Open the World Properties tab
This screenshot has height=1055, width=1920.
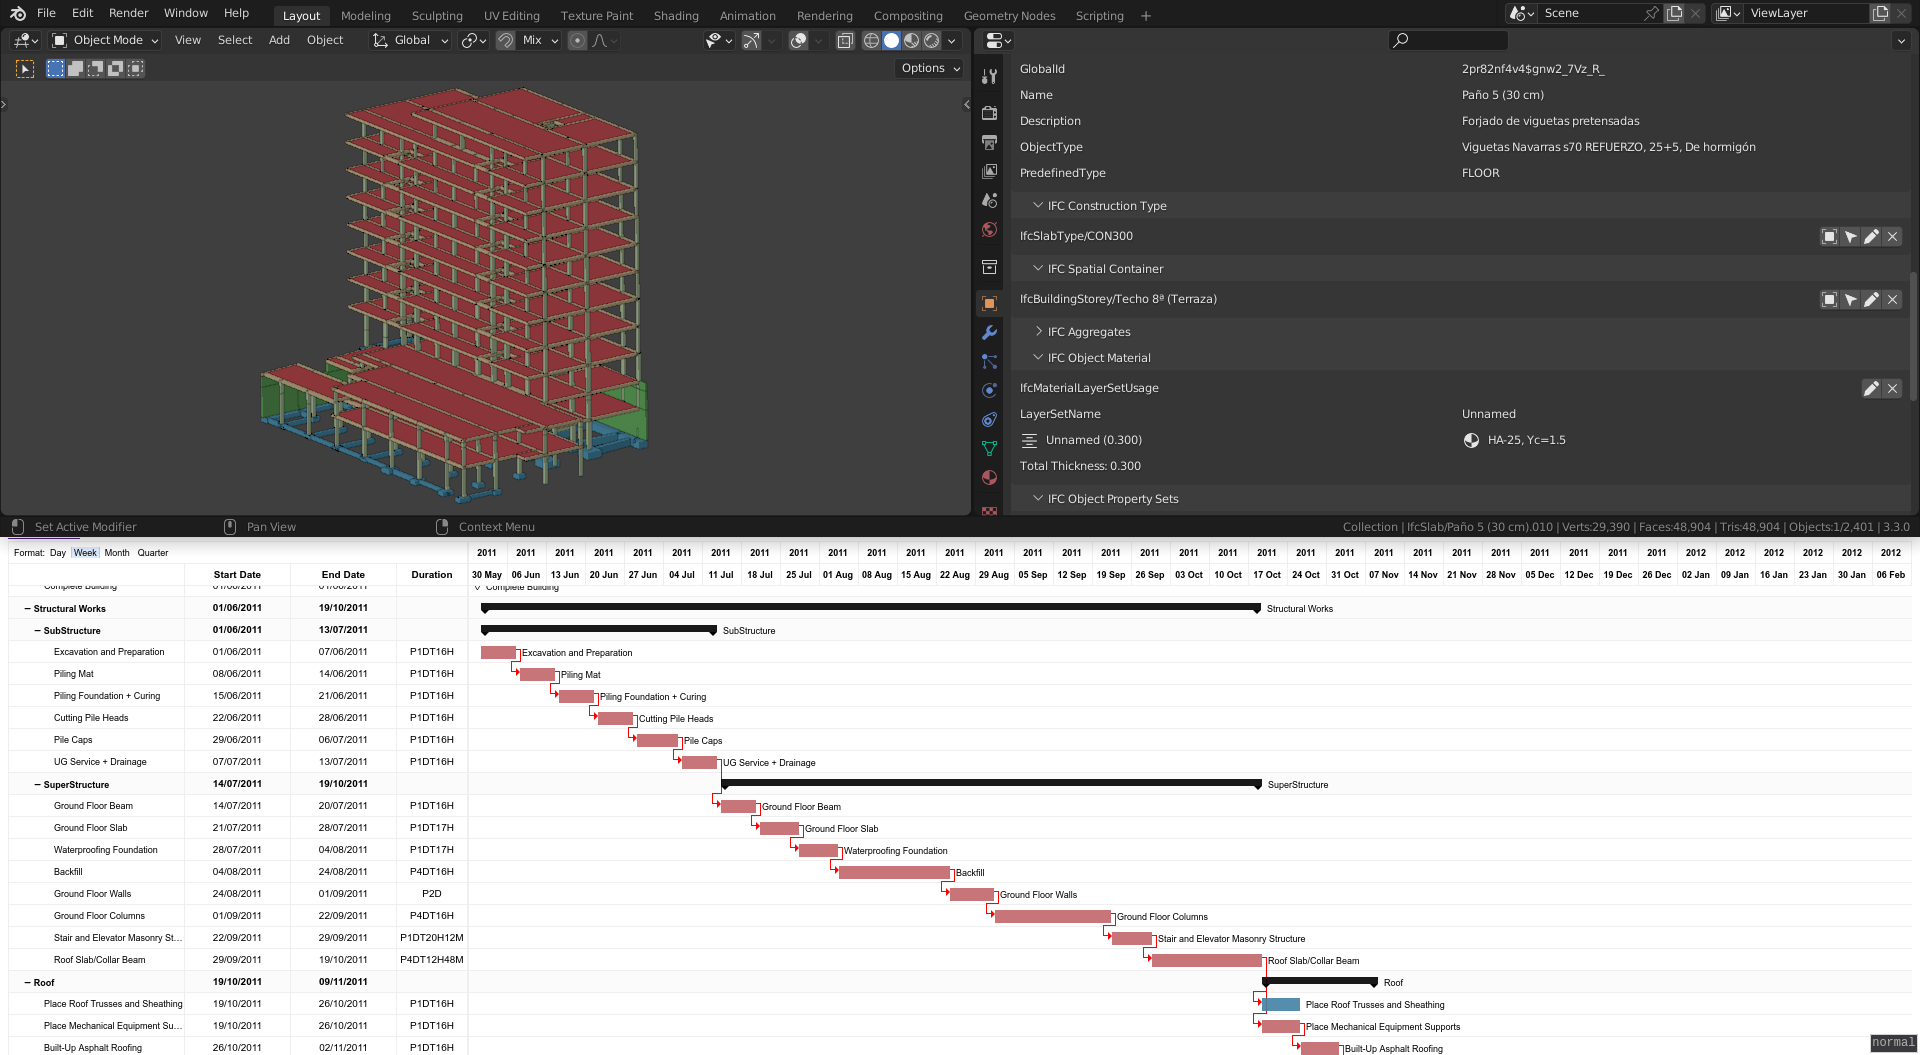(x=989, y=230)
